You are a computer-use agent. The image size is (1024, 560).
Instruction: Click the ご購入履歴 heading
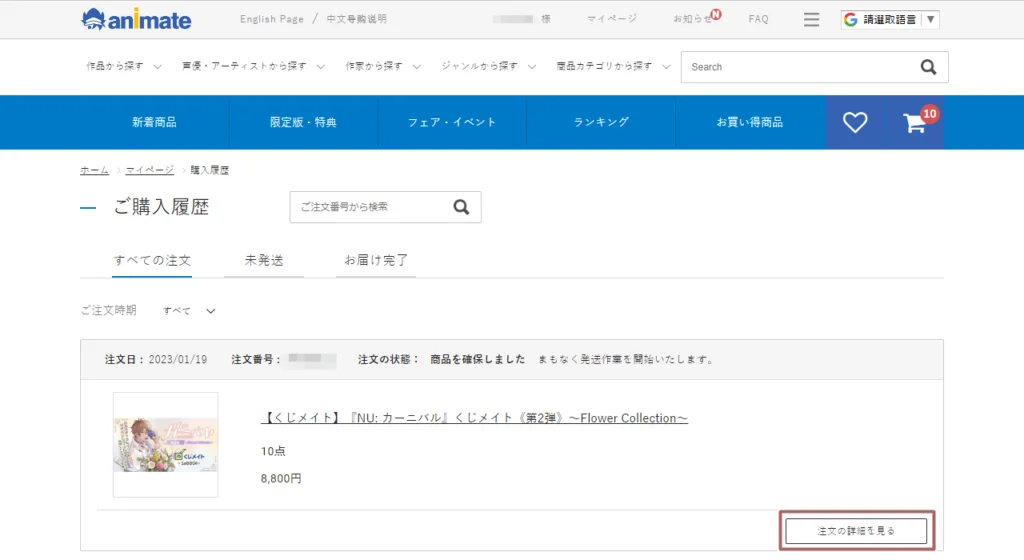161,207
